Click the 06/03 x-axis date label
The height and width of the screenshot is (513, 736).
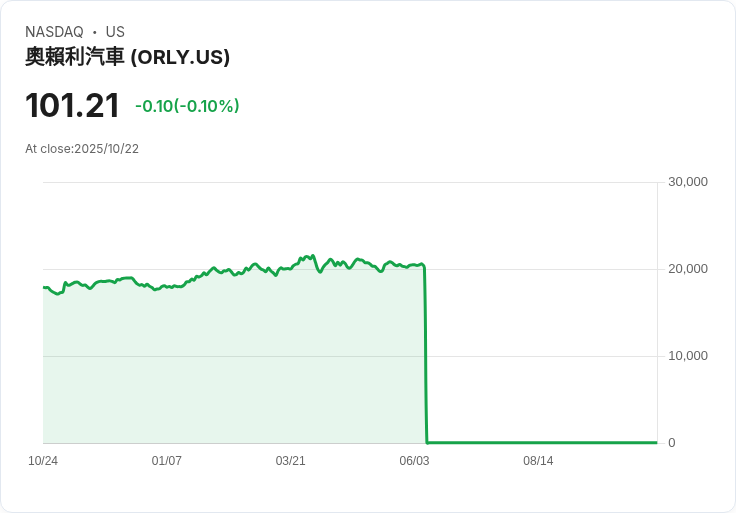(x=414, y=461)
